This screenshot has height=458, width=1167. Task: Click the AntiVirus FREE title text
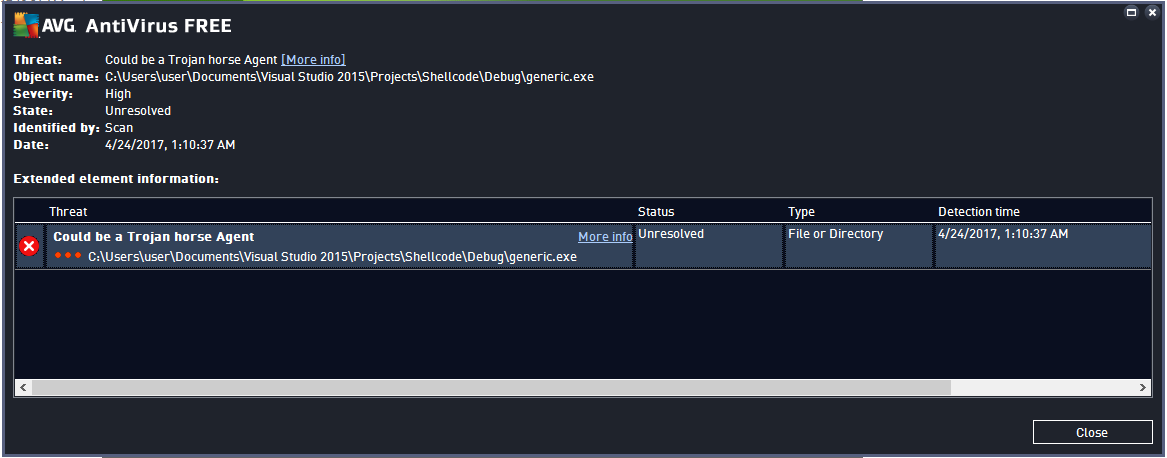pyautogui.click(x=159, y=26)
